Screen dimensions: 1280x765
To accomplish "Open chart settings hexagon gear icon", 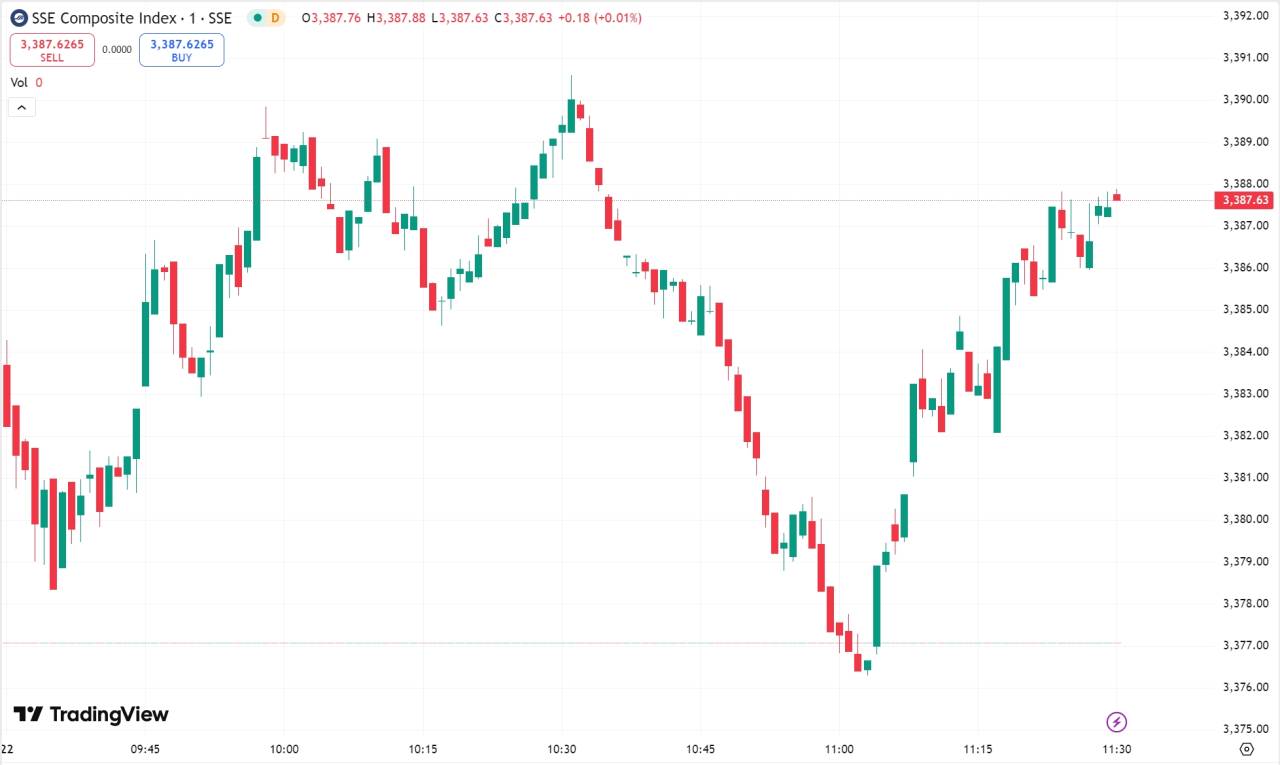I will click(1246, 749).
